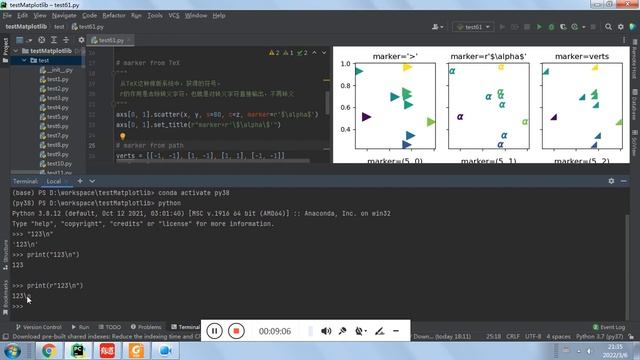Click the lightbulb intention icon in editor

(x=122, y=136)
